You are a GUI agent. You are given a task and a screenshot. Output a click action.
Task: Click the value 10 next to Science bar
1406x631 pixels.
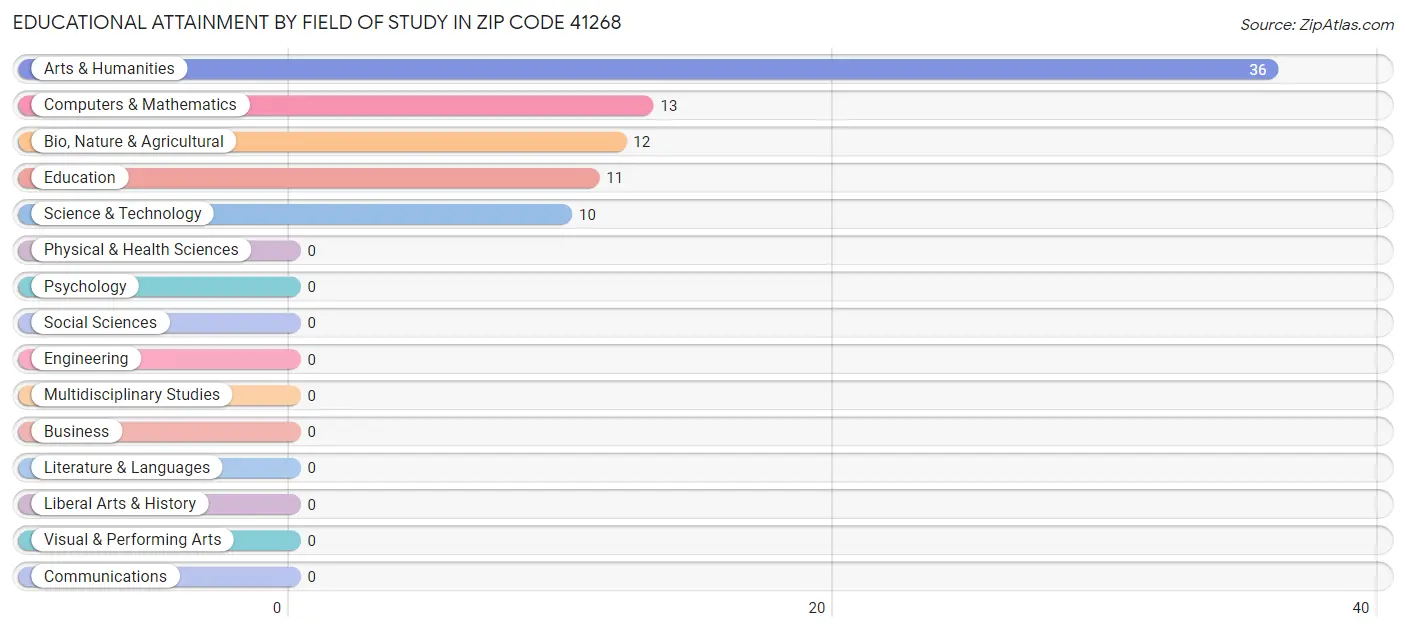click(588, 215)
